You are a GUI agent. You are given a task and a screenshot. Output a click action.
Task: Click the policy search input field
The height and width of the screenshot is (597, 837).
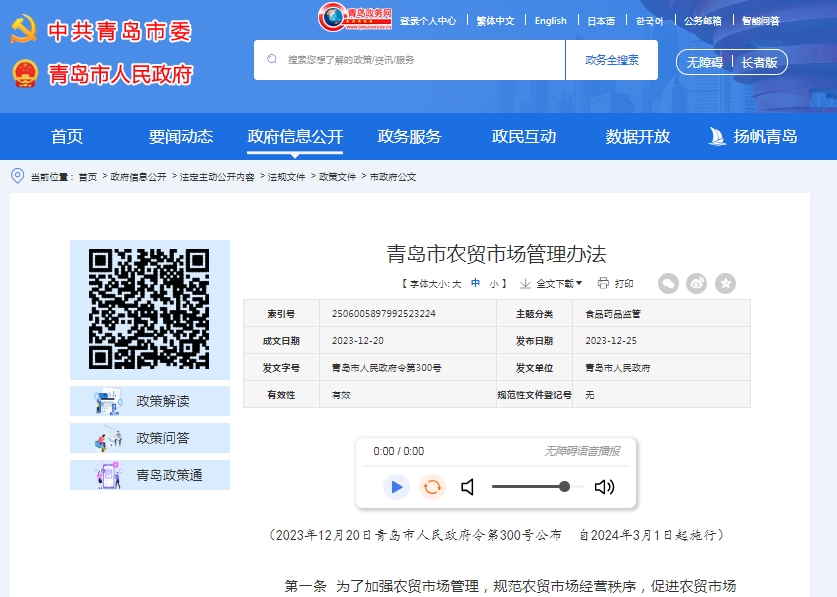pos(420,60)
